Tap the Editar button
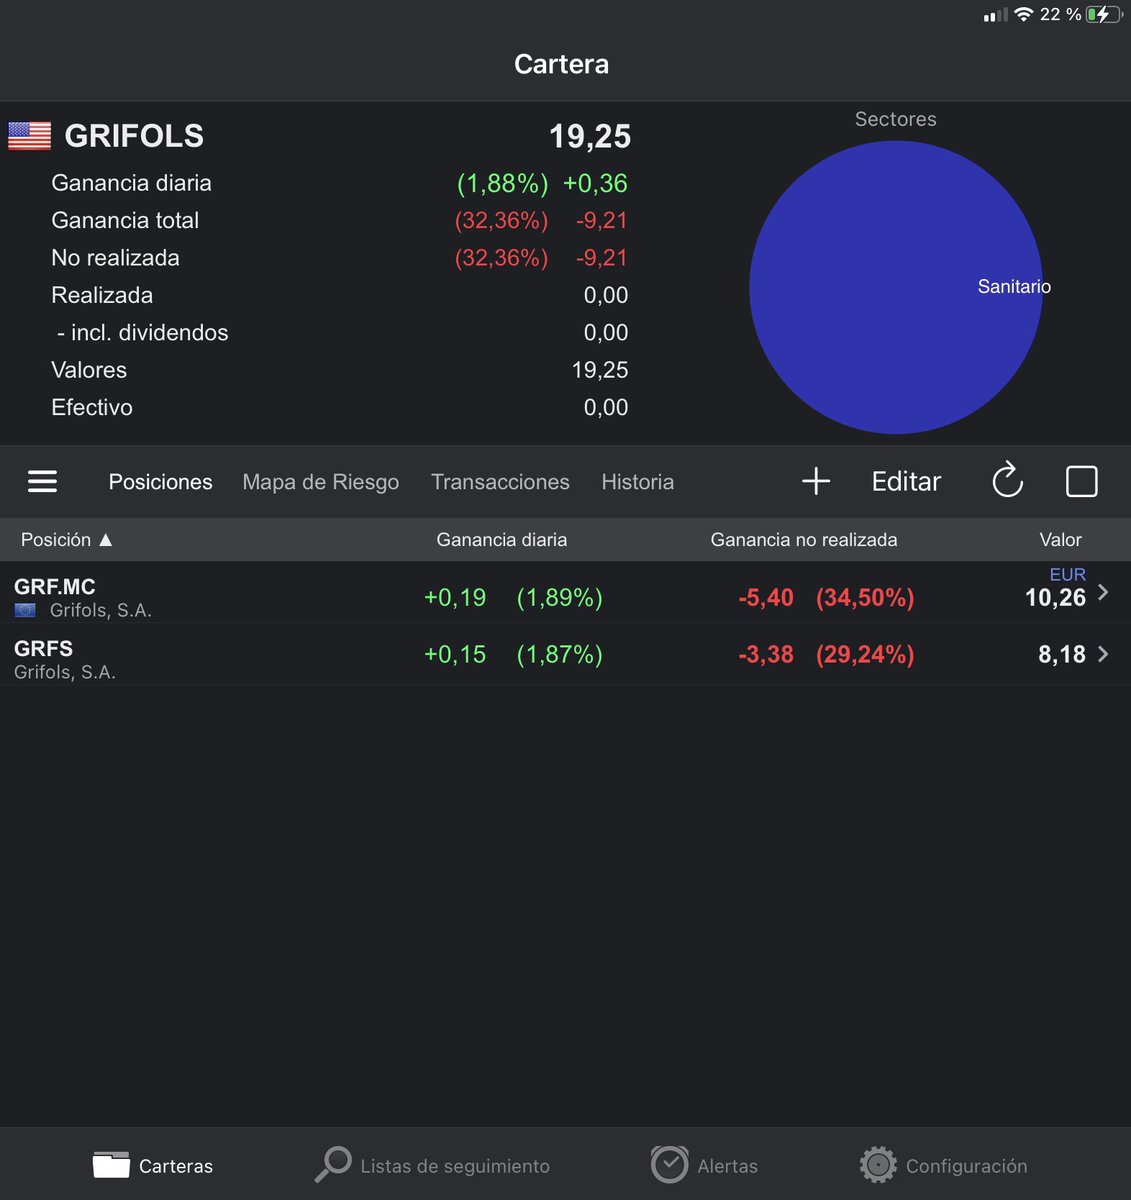 pyautogui.click(x=906, y=482)
